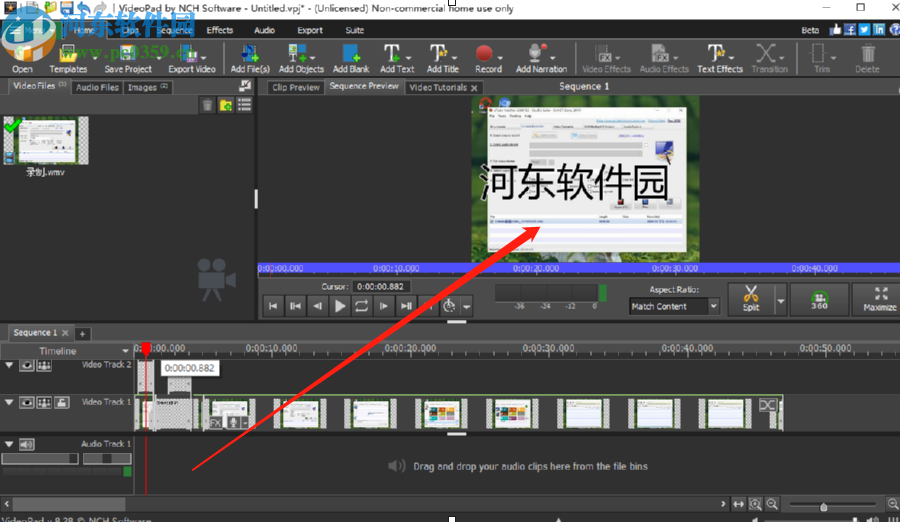Click the Export Video icon
Screen dimensions: 900x522
coord(192,58)
